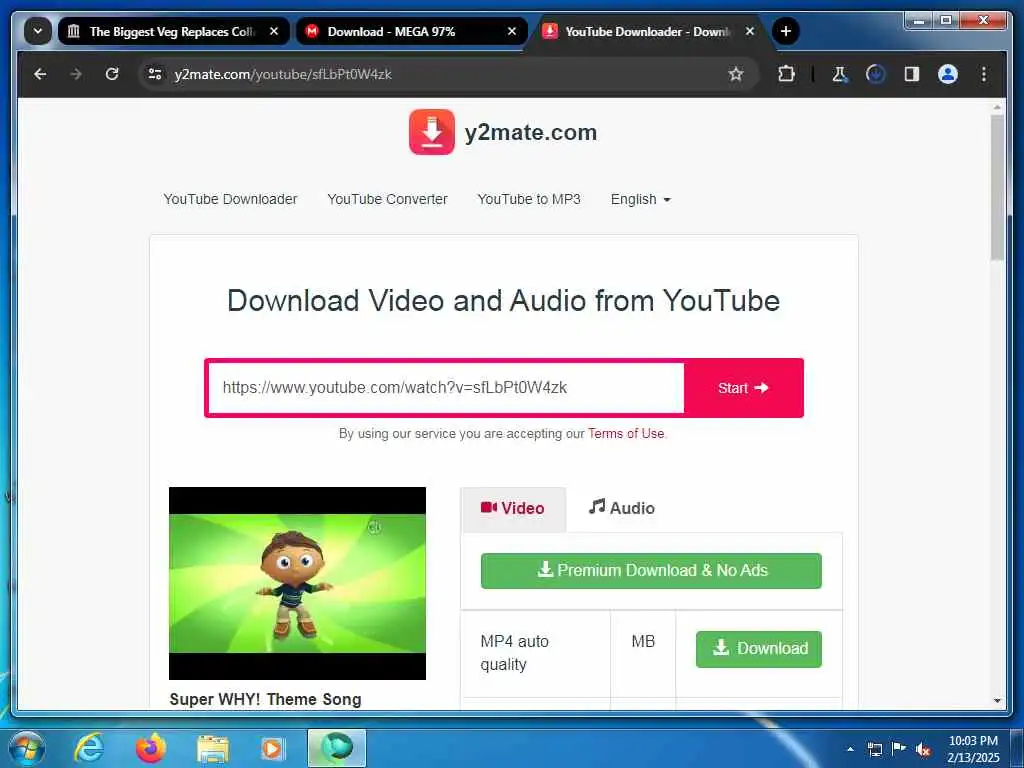
Task: Select the YouTube Downloader tab
Action: 647,31
